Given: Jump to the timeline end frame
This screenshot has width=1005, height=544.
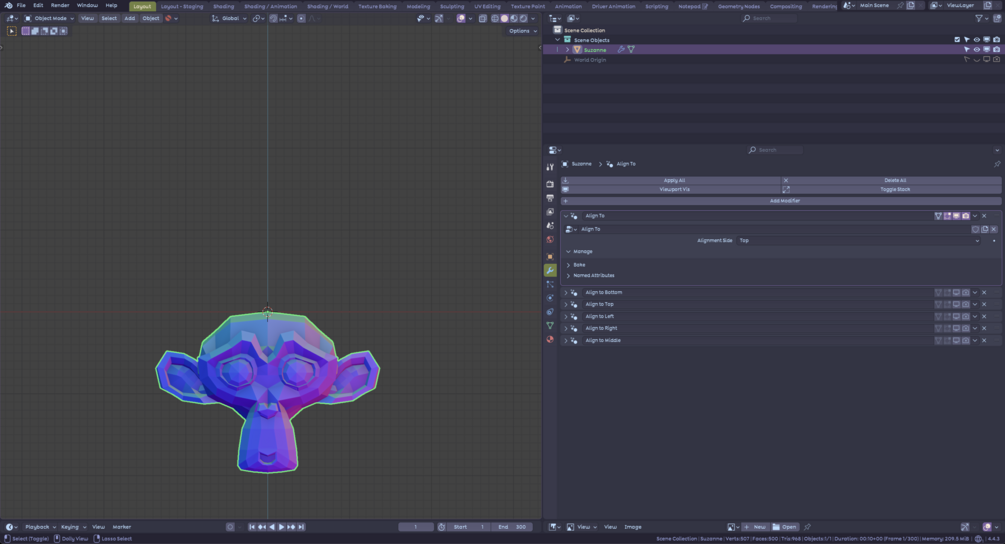Looking at the screenshot, I should click(301, 527).
